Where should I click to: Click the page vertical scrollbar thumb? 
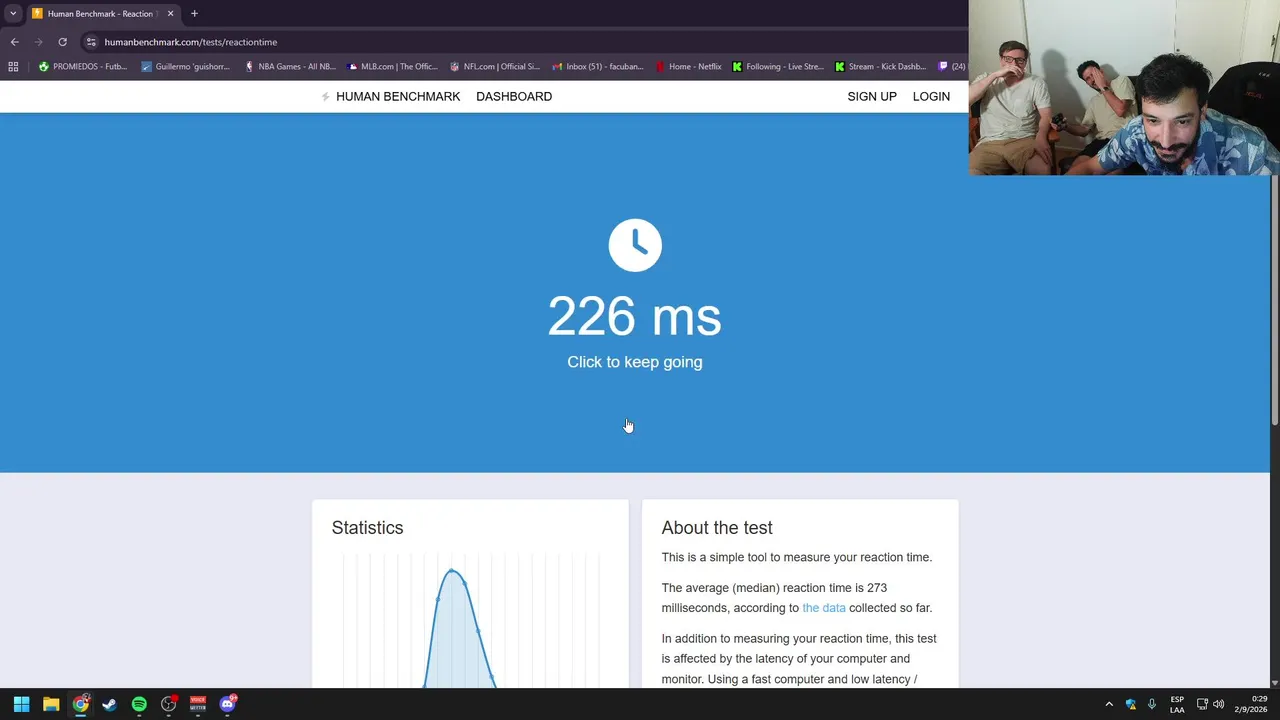pyautogui.click(x=1275, y=300)
